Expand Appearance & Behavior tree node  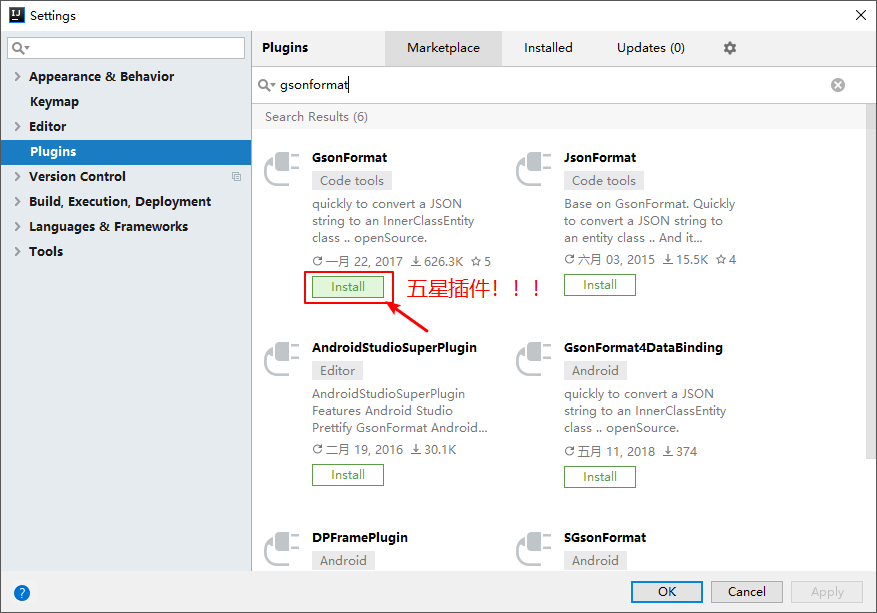[x=17, y=77]
